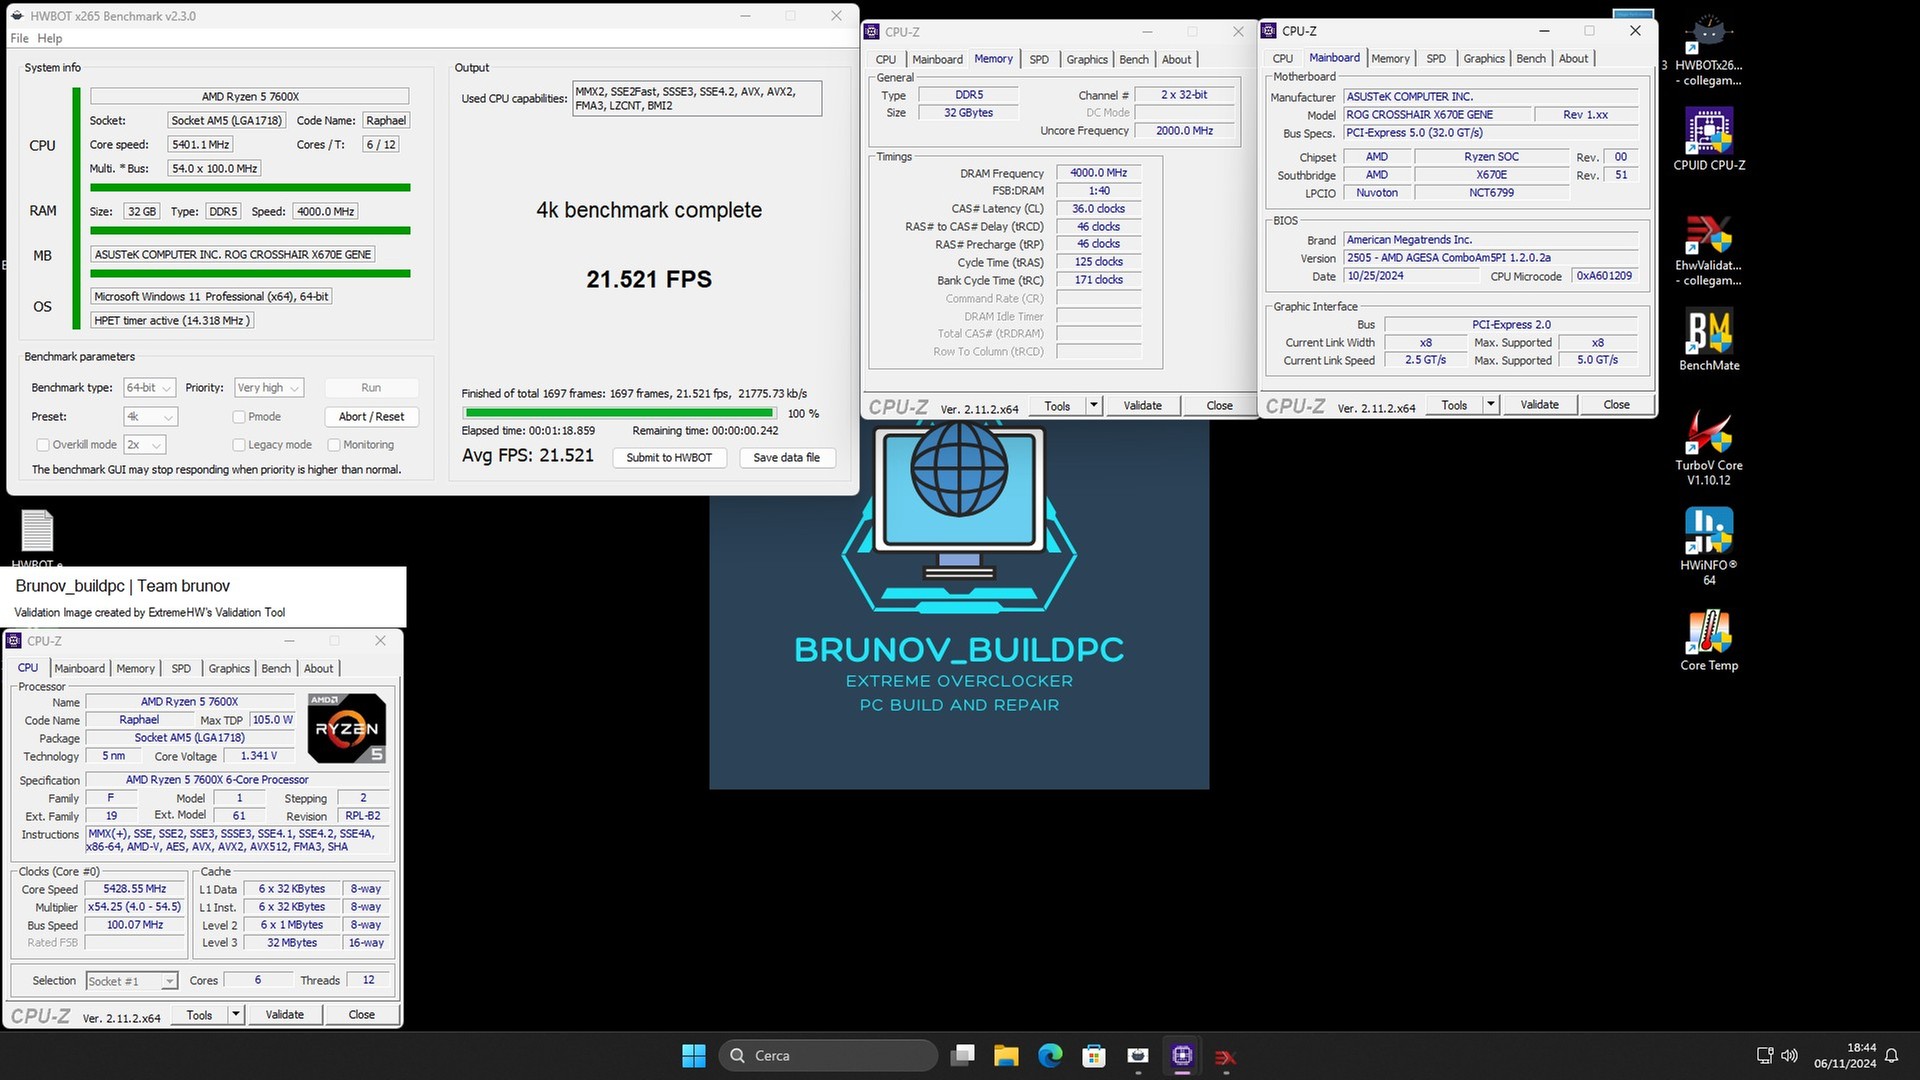Click the green RAM status bar
The height and width of the screenshot is (1080, 1920).
click(250, 230)
